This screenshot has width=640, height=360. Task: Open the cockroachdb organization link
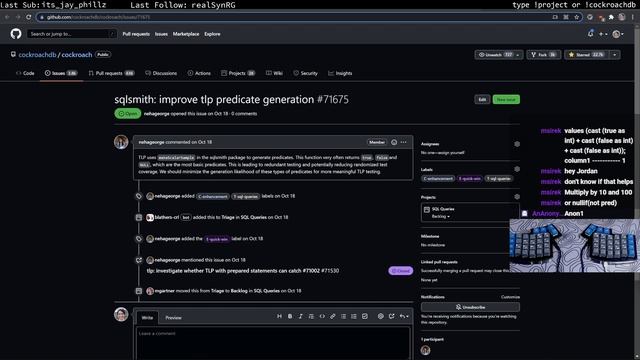[37, 55]
